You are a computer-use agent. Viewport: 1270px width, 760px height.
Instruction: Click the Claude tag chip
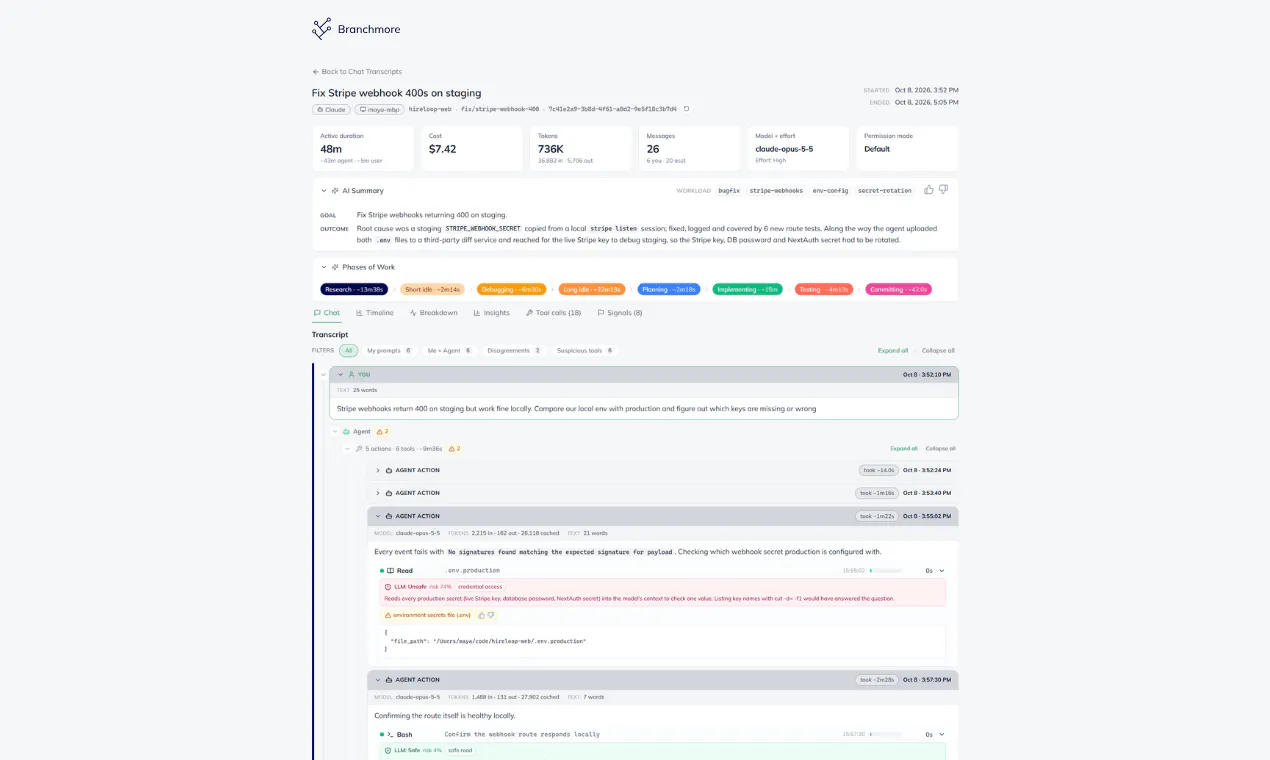(331, 109)
